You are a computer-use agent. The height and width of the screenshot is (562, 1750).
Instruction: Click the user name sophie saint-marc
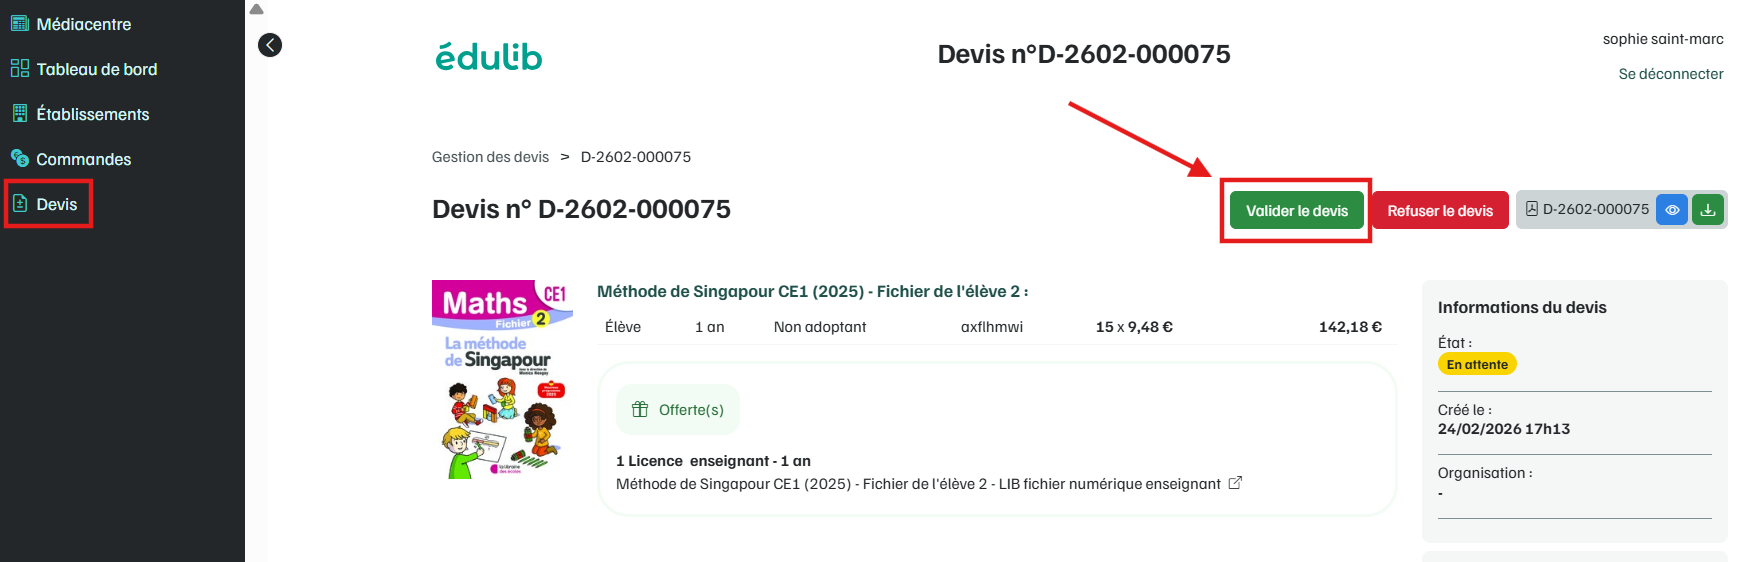point(1663,39)
